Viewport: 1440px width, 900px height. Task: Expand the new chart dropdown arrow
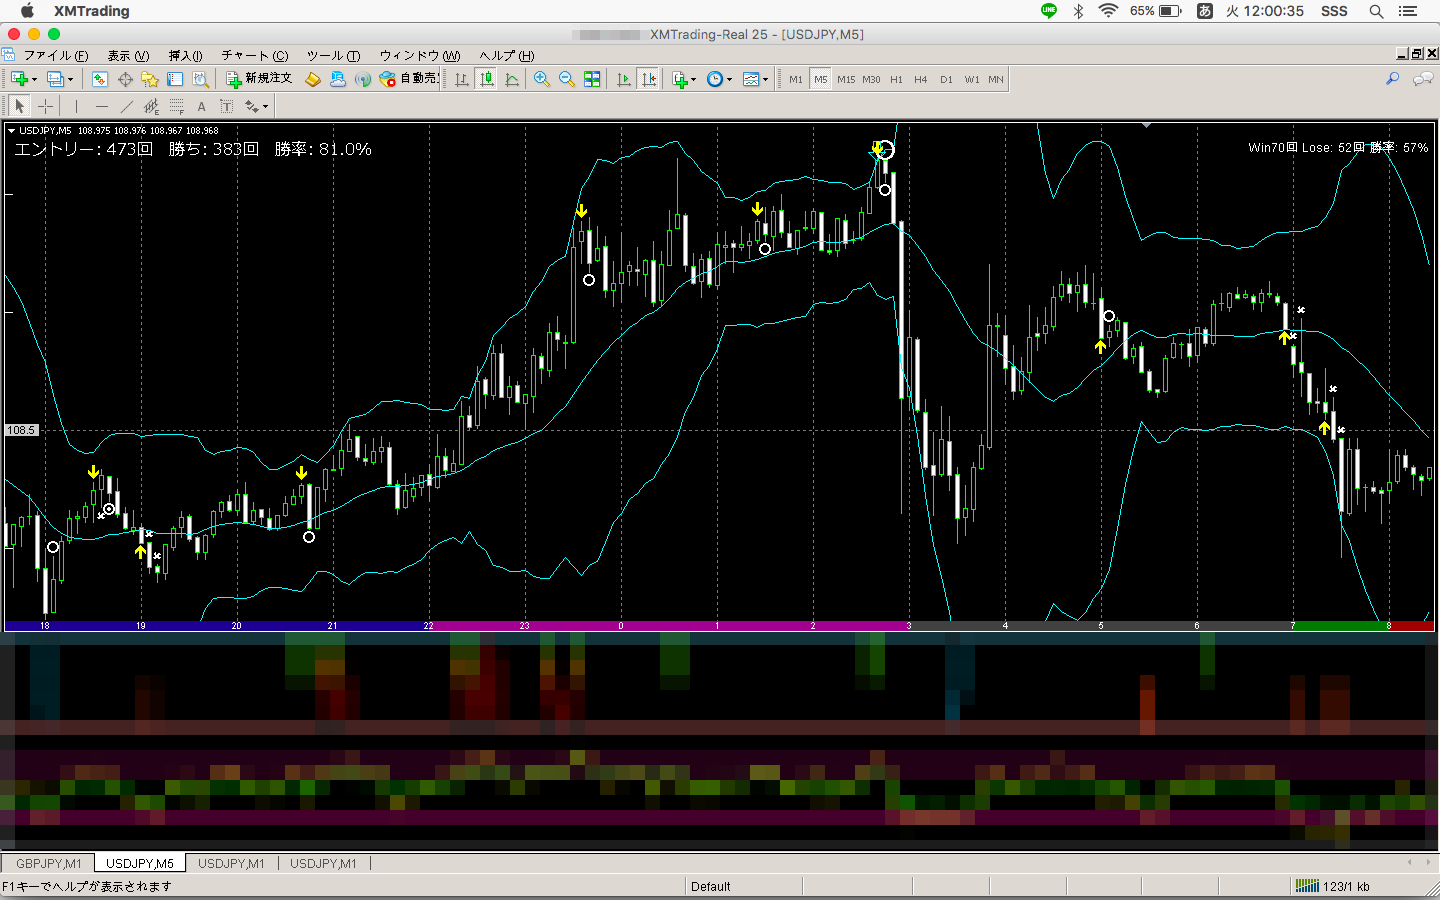tap(34, 80)
